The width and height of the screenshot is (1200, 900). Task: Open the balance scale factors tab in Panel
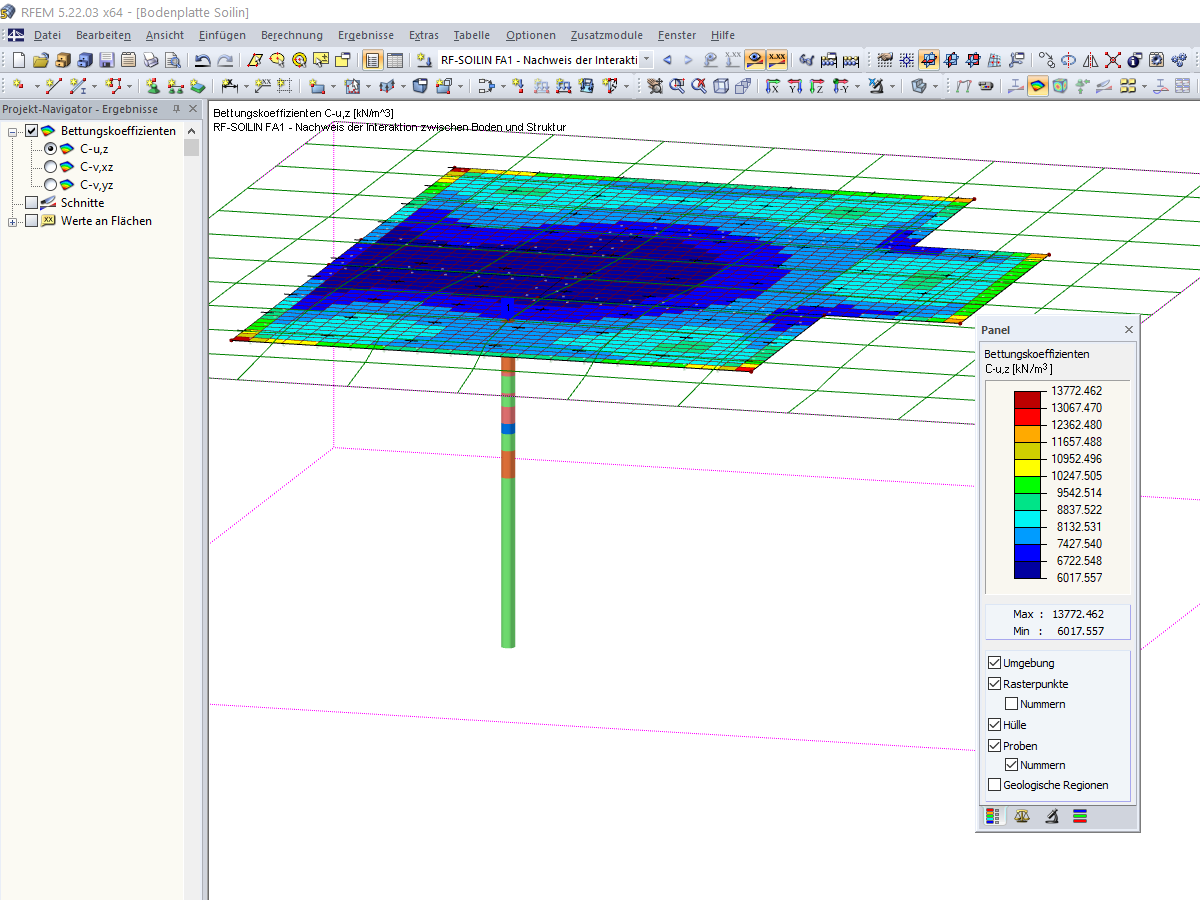point(1021,816)
